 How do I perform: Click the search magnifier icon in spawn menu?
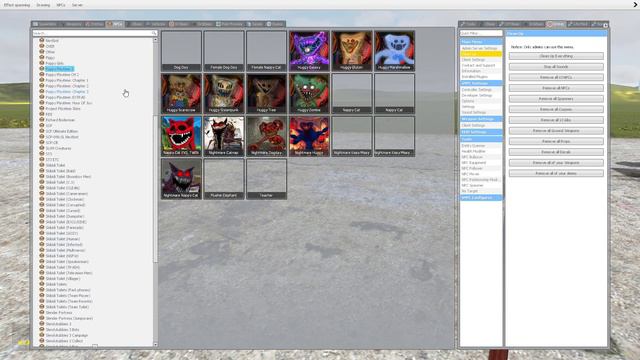coord(154,33)
